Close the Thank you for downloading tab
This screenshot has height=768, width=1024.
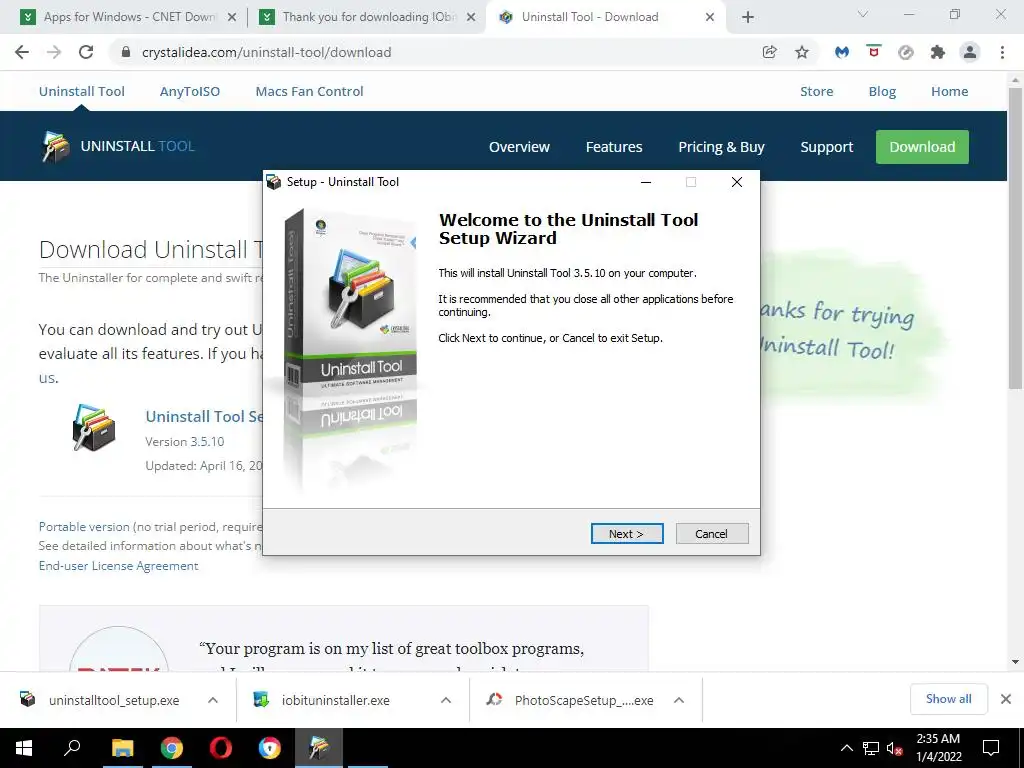(471, 17)
